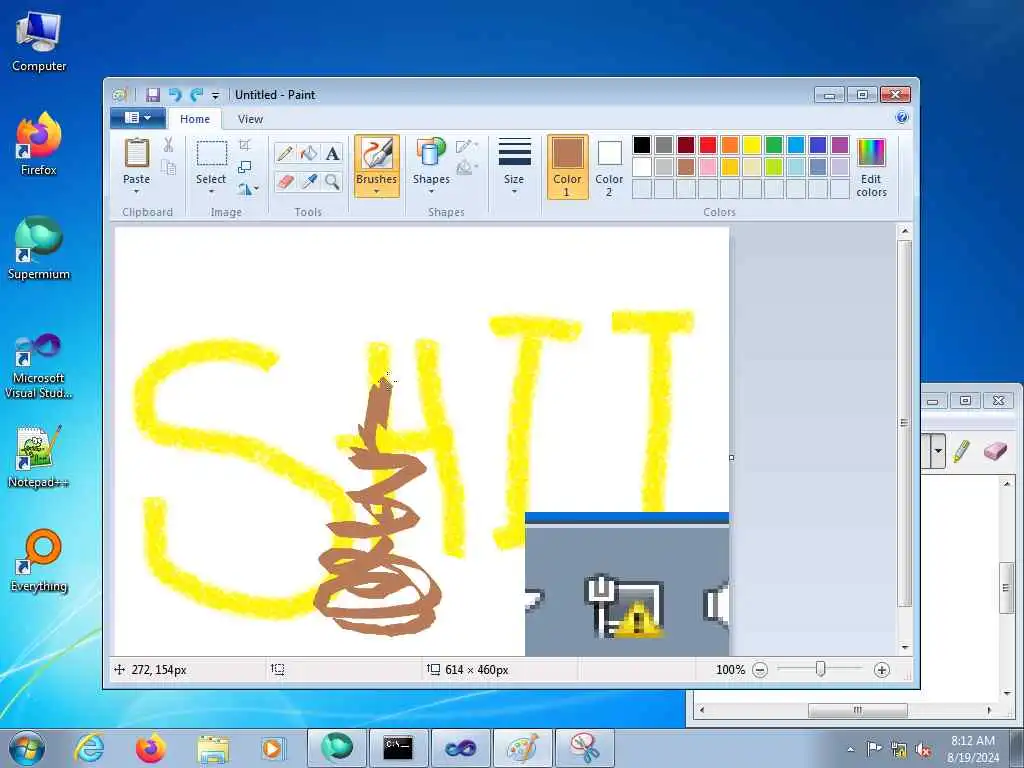This screenshot has width=1024, height=768.
Task: Click the Select rectangle tool icon
Action: (212, 154)
